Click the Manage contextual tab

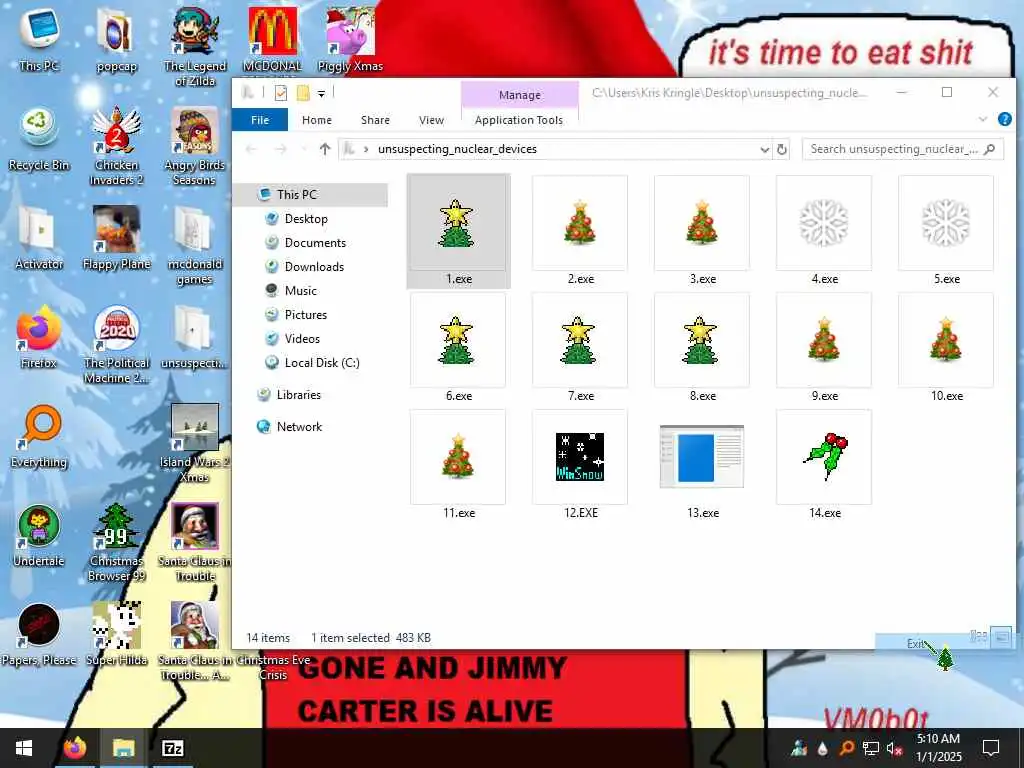(520, 95)
